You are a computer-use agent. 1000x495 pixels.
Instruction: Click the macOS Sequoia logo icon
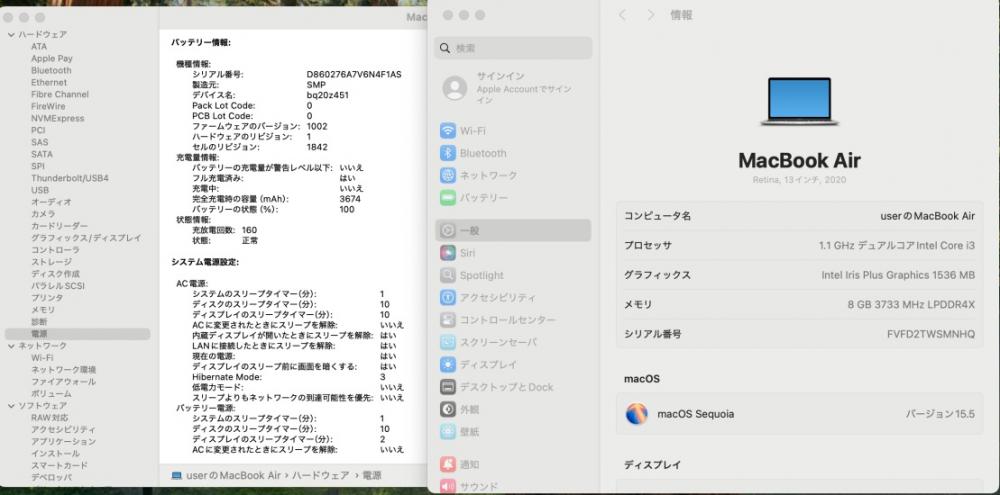point(636,414)
